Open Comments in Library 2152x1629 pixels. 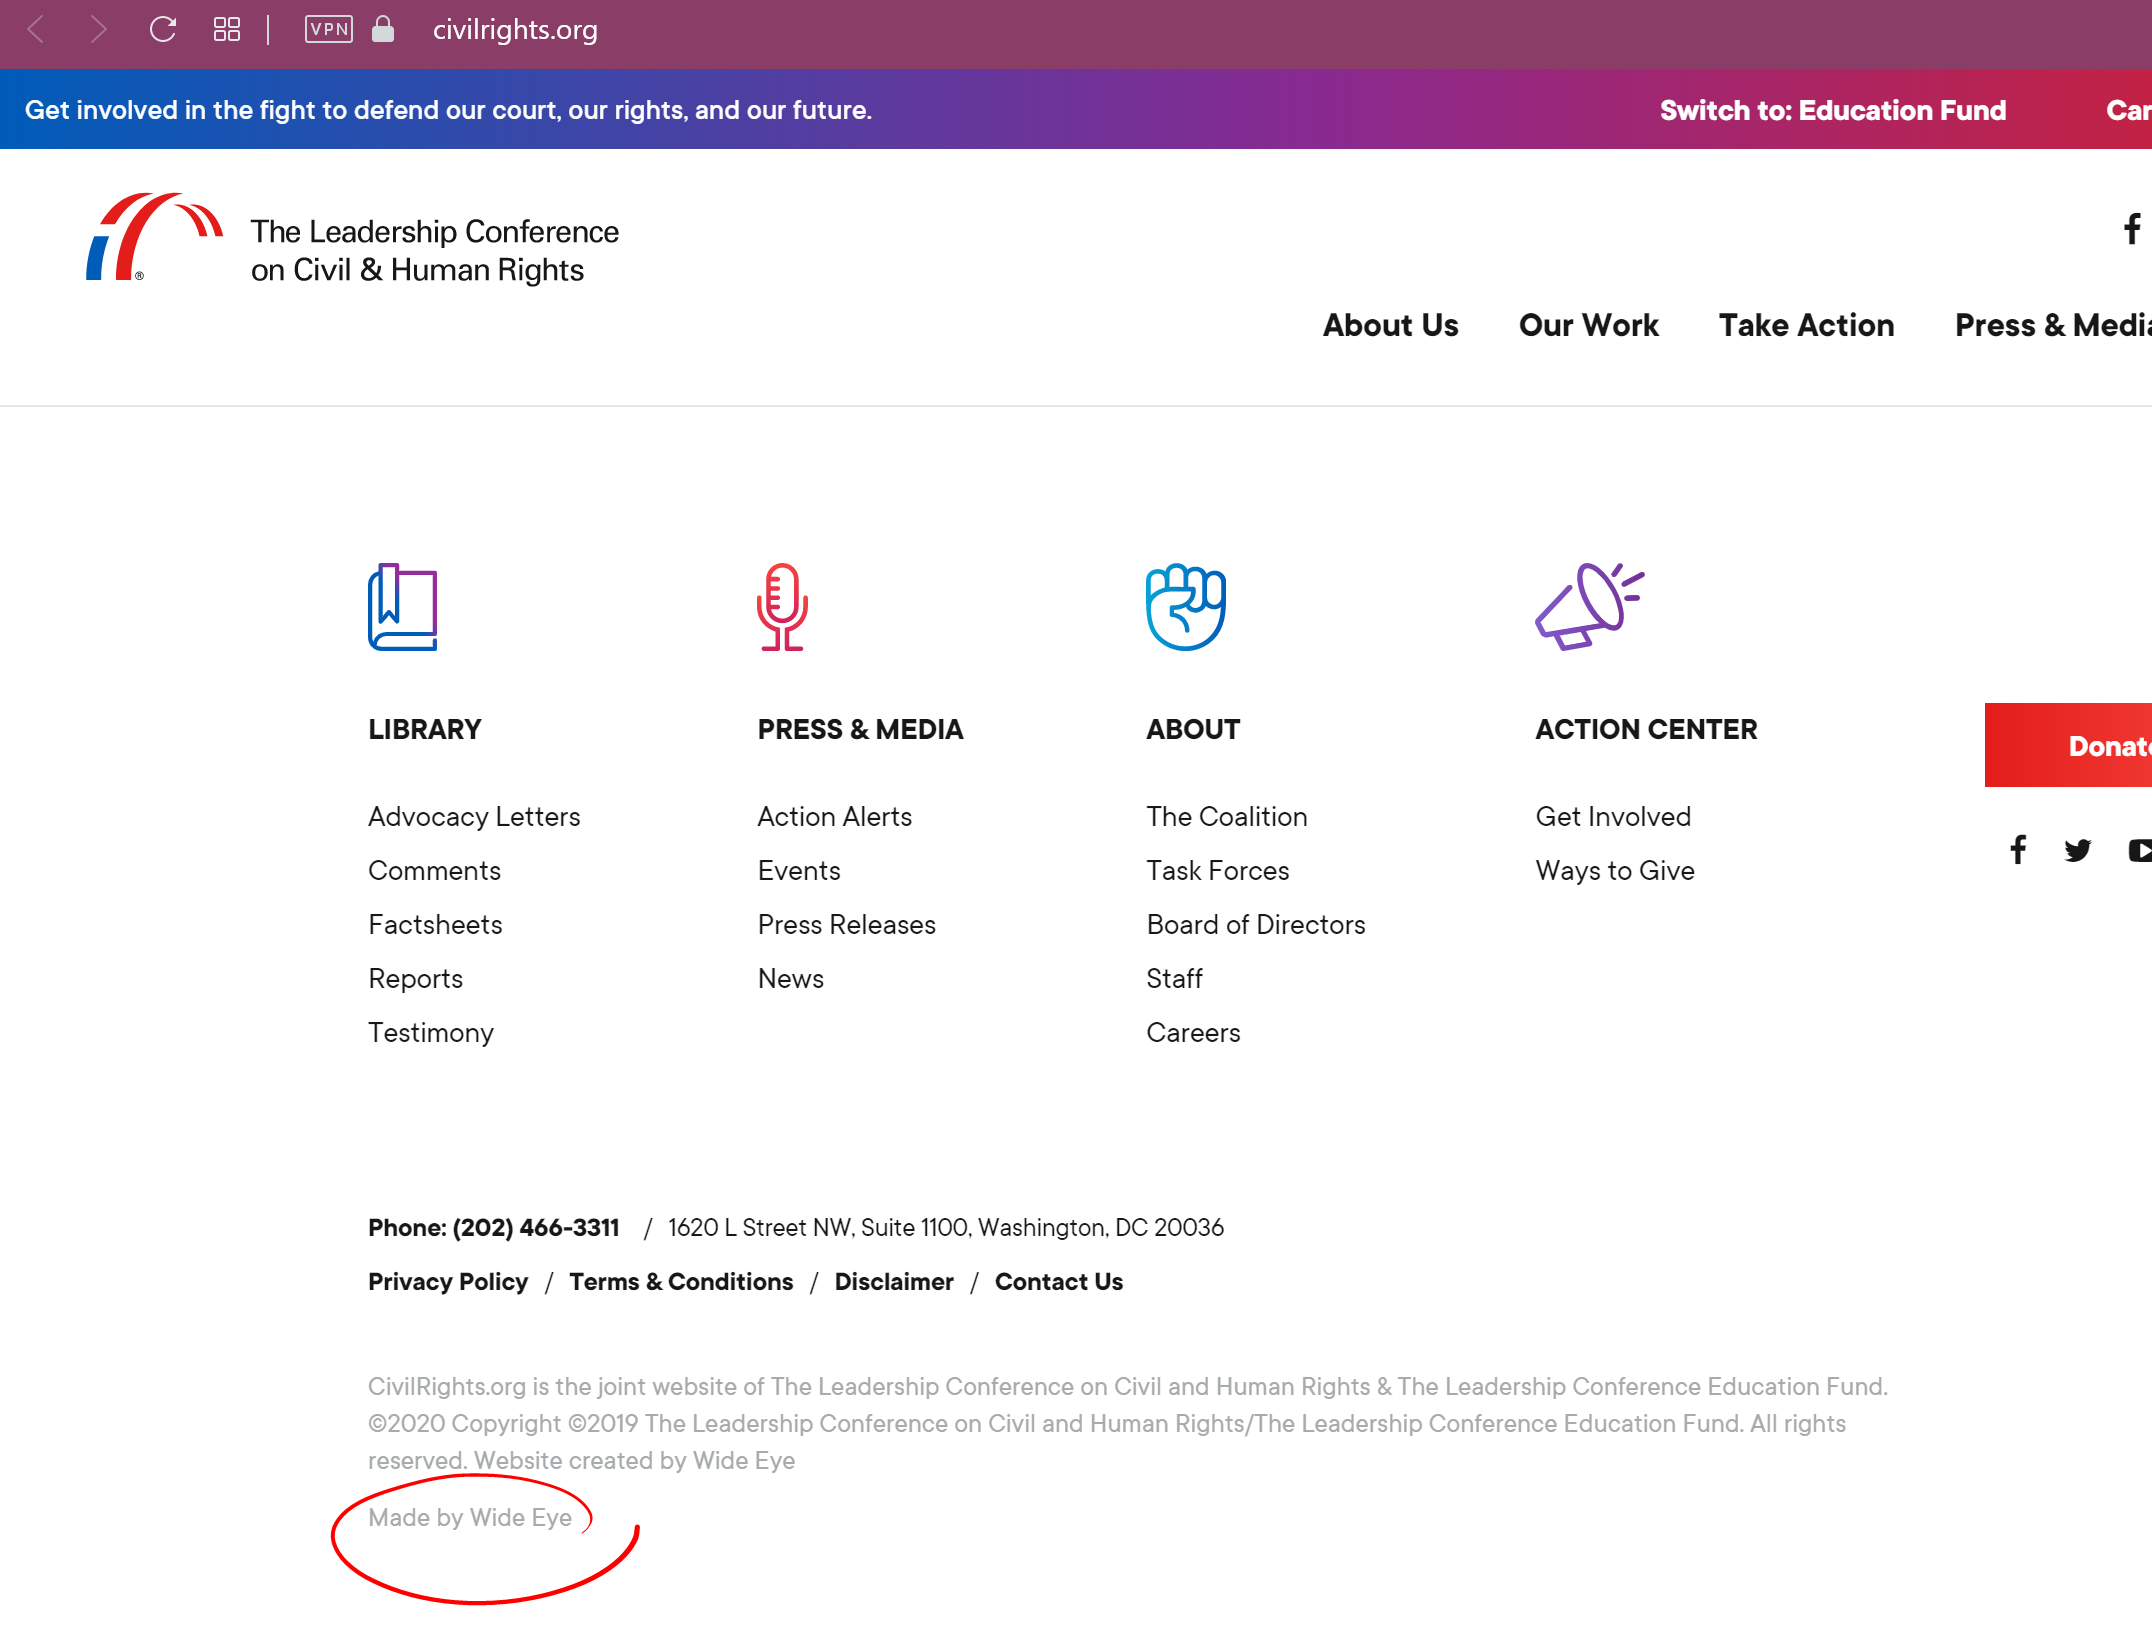pos(434,870)
